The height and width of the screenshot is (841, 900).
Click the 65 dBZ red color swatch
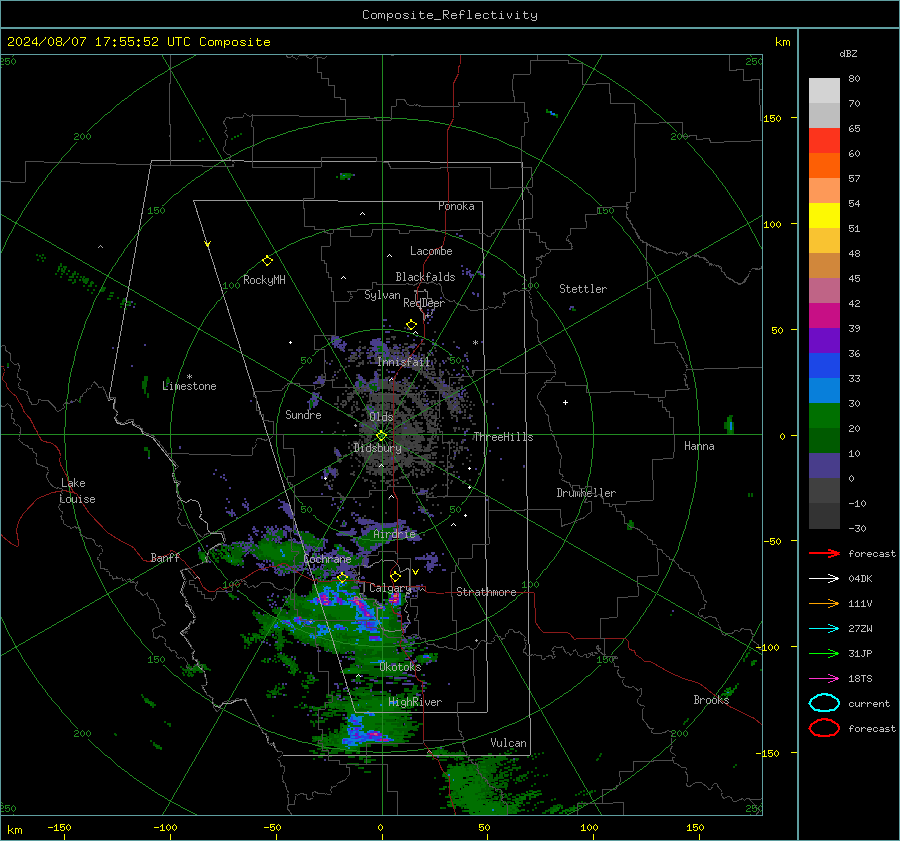click(824, 140)
